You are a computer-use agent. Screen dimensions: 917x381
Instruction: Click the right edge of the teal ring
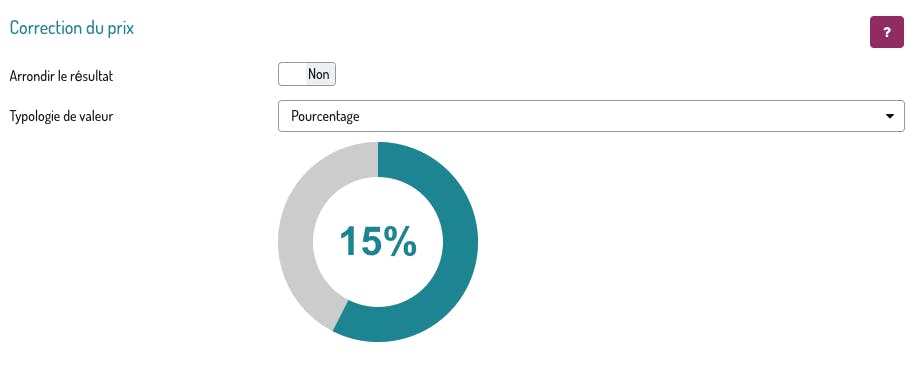461,242
